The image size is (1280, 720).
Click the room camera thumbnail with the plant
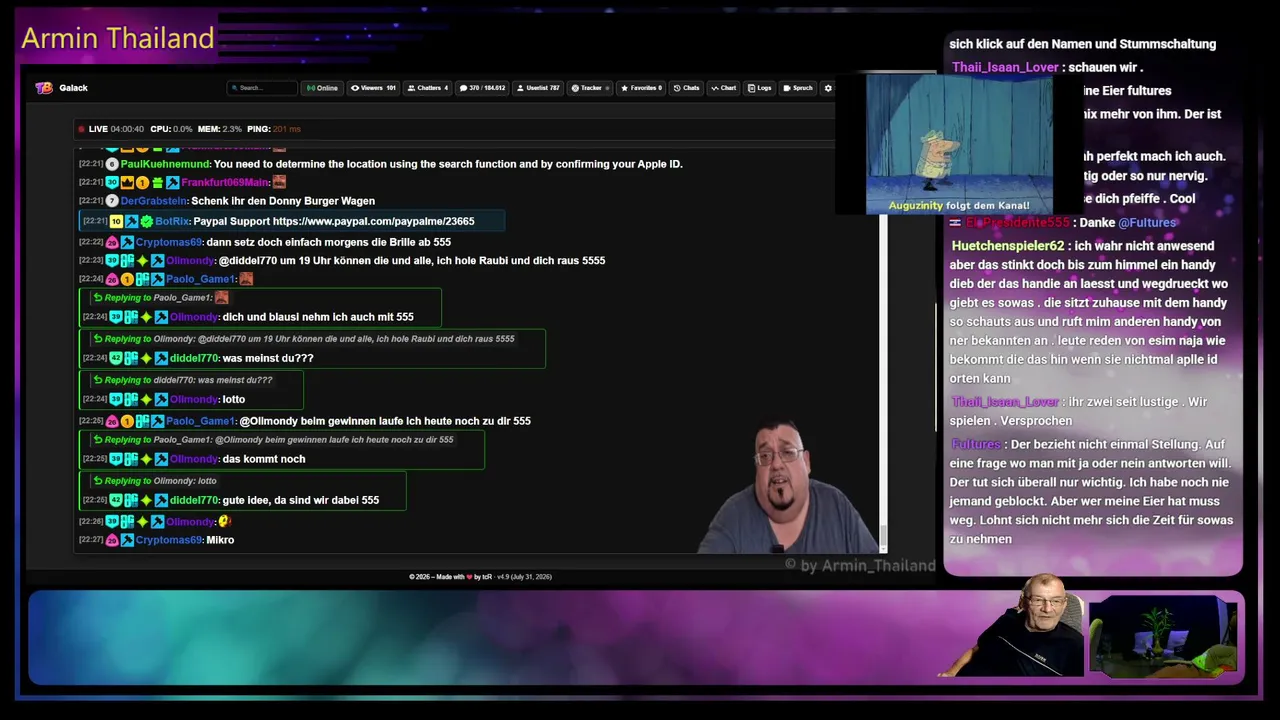point(1163,637)
